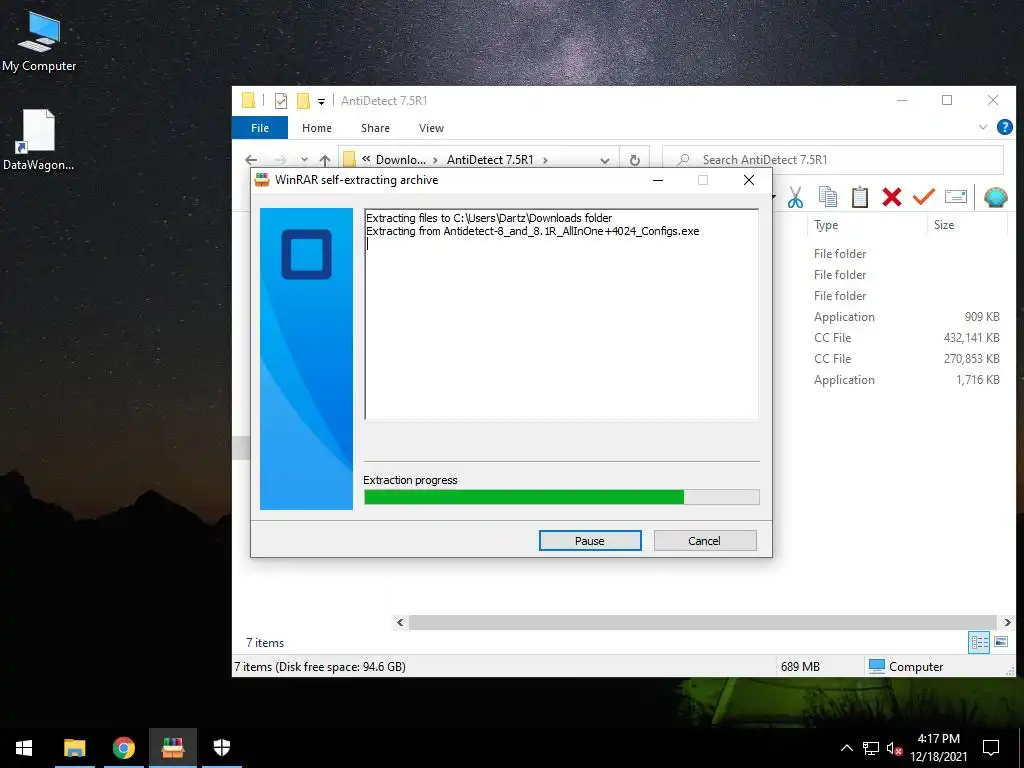The width and height of the screenshot is (1024, 768).
Task: Click the clock showing 4:17 PM
Action: [x=938, y=739]
